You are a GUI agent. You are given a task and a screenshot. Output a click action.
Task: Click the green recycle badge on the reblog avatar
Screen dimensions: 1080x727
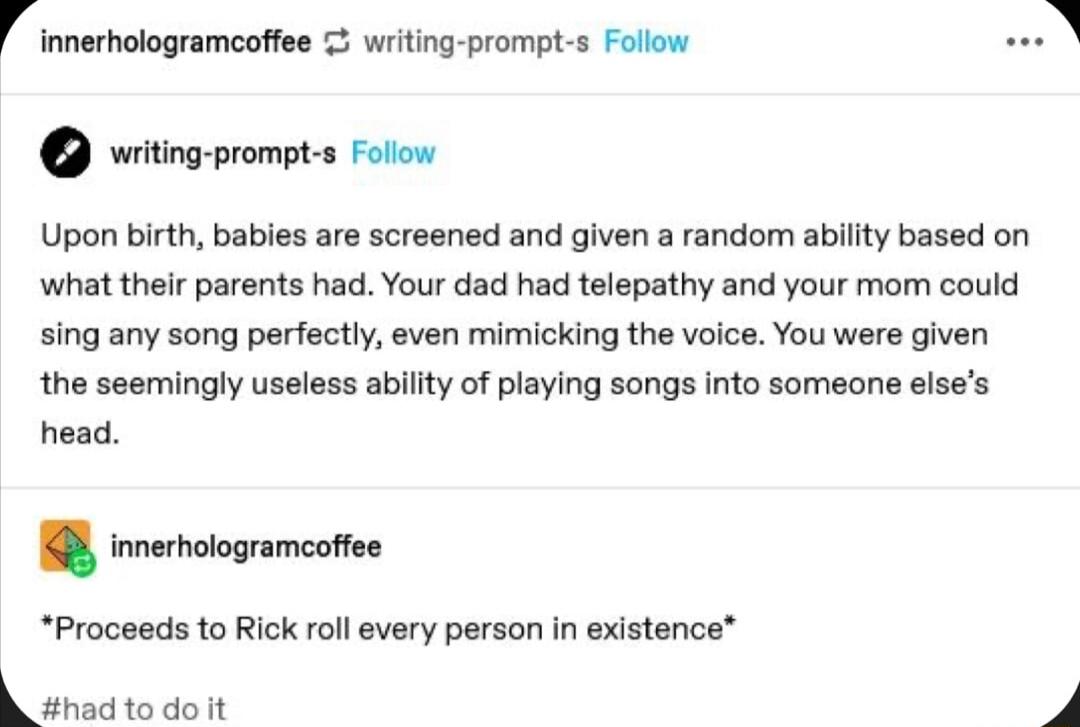(x=80, y=565)
